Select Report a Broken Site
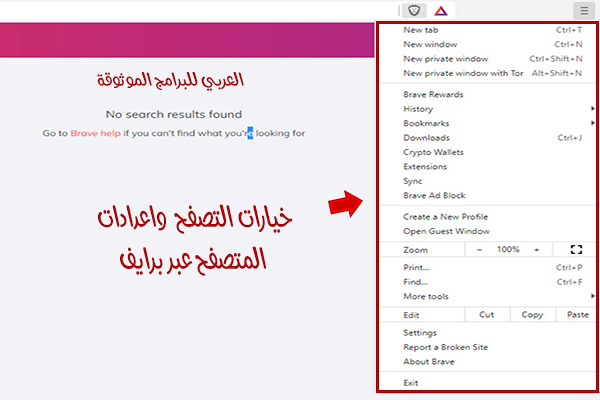 tap(488, 347)
